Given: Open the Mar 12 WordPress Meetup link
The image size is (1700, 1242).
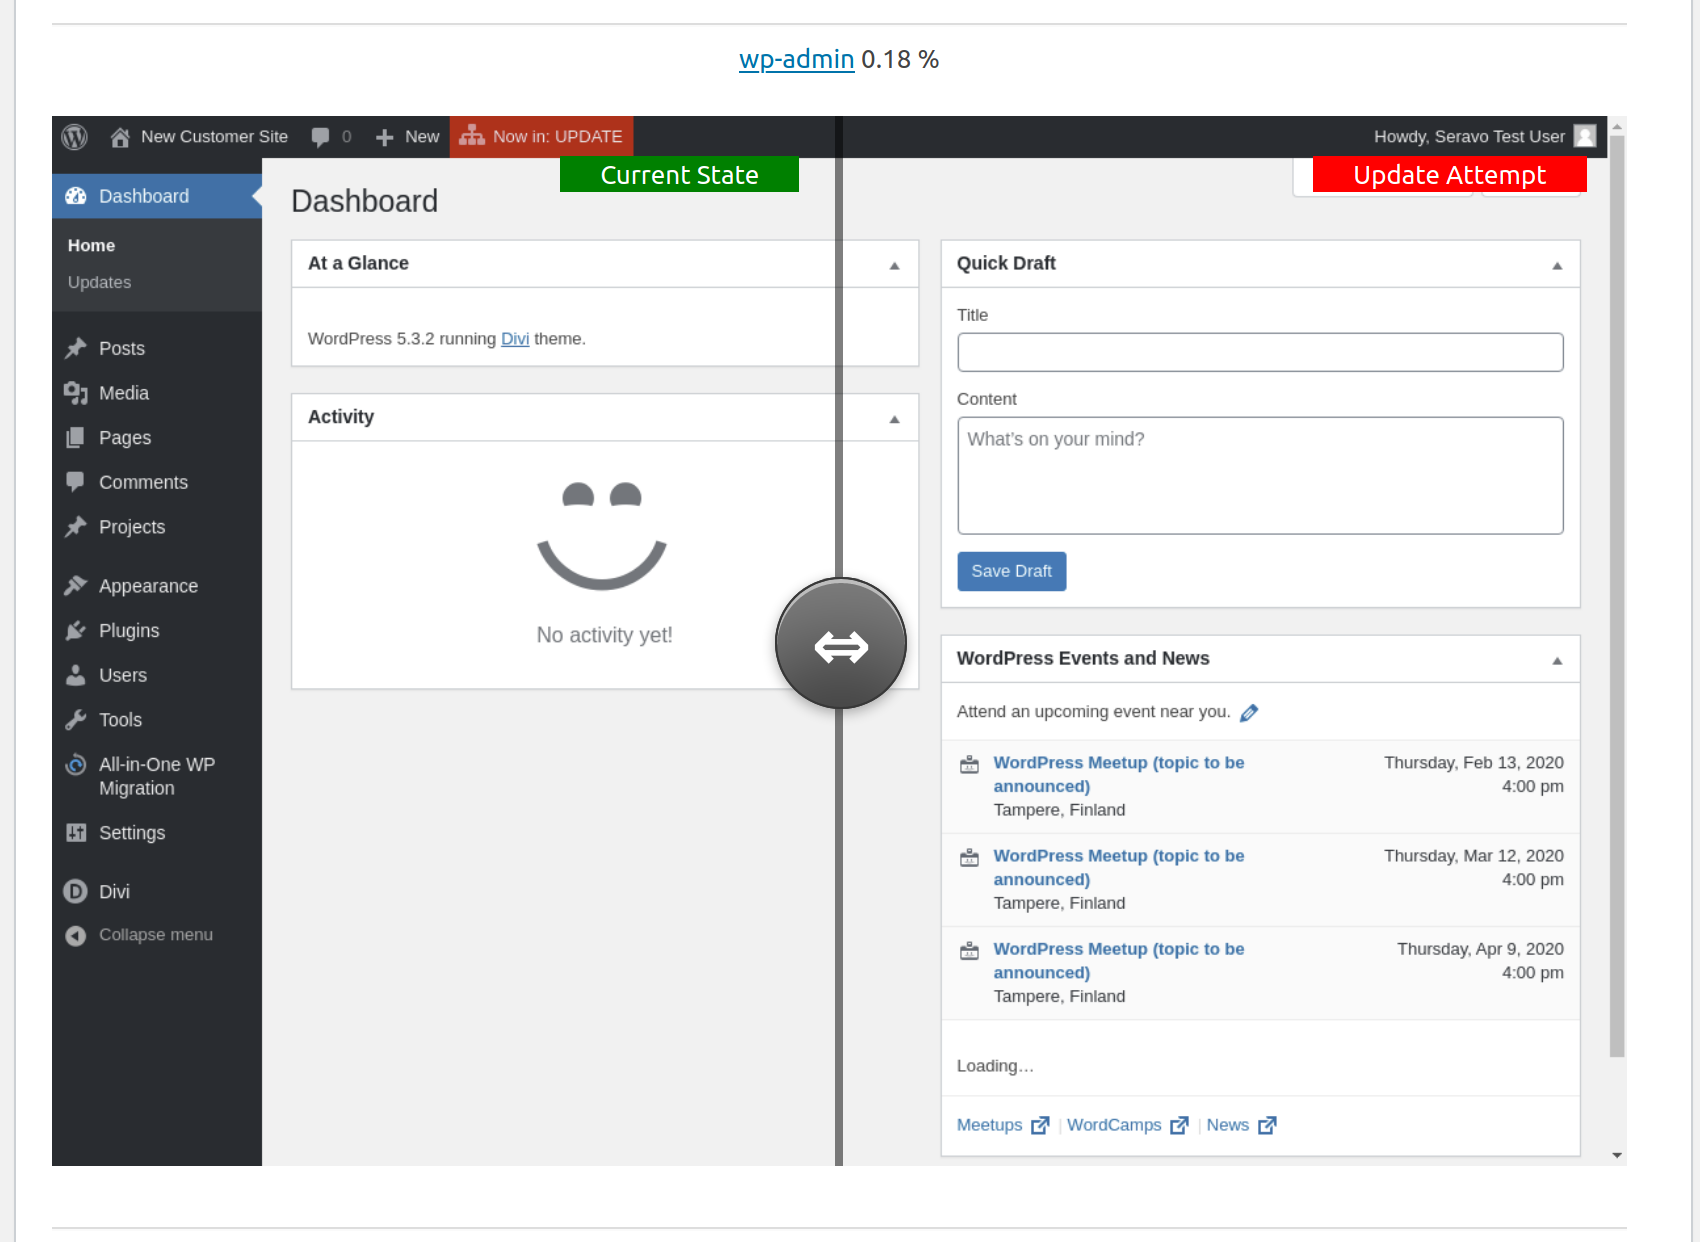Looking at the screenshot, I should (1118, 868).
